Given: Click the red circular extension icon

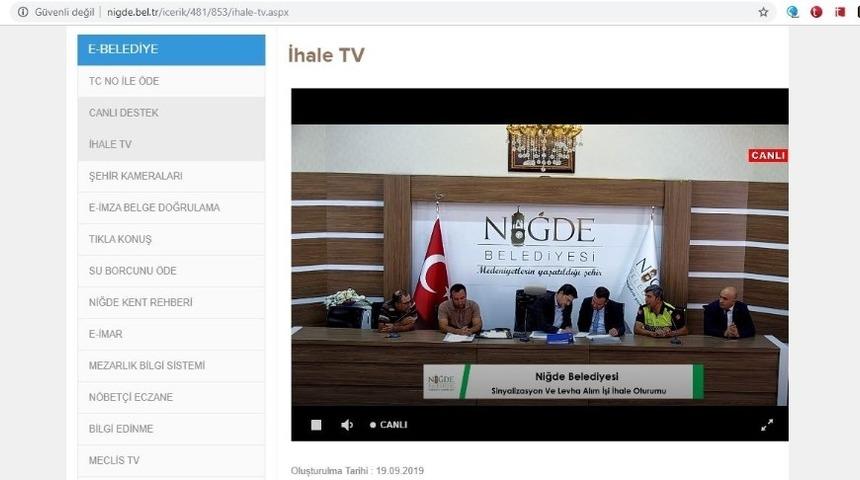Looking at the screenshot, I should (x=816, y=12).
